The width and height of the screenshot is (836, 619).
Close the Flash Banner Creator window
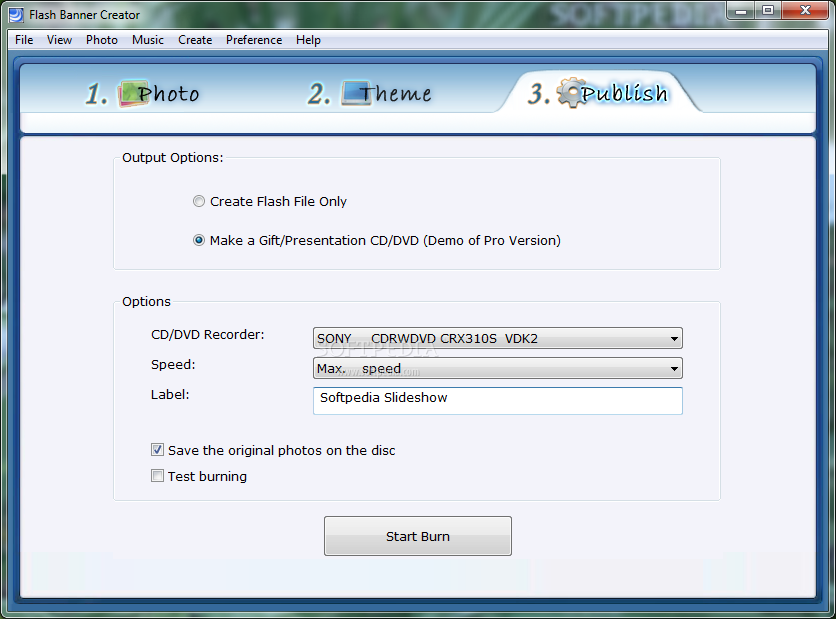[x=806, y=10]
